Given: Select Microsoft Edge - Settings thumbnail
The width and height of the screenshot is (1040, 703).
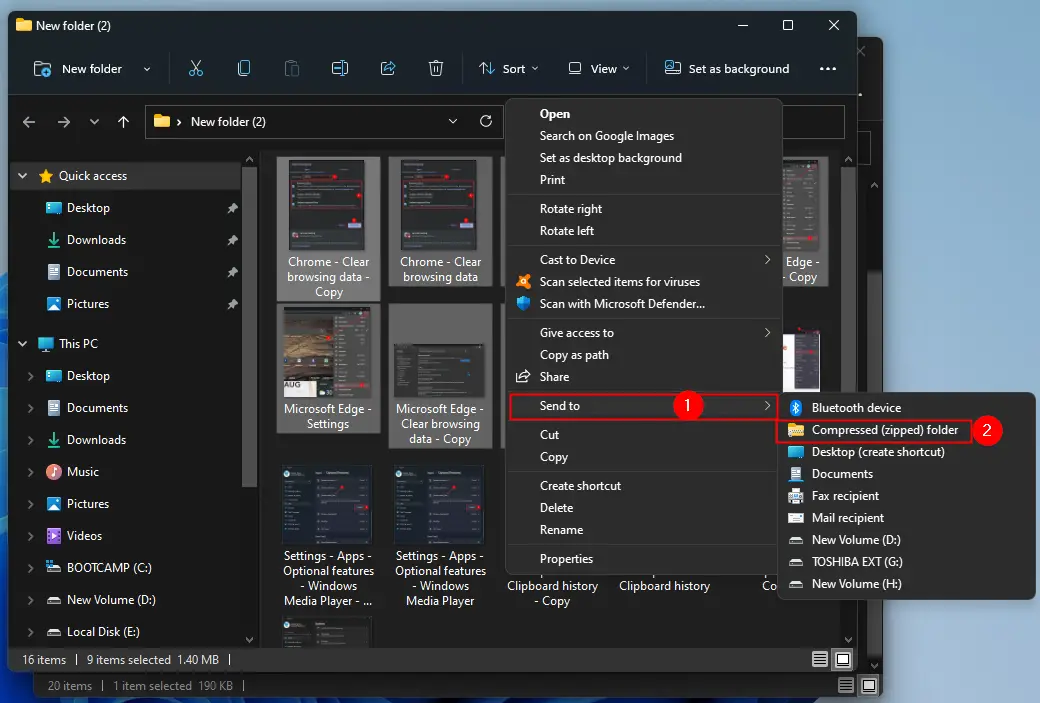Looking at the screenshot, I should coord(328,369).
